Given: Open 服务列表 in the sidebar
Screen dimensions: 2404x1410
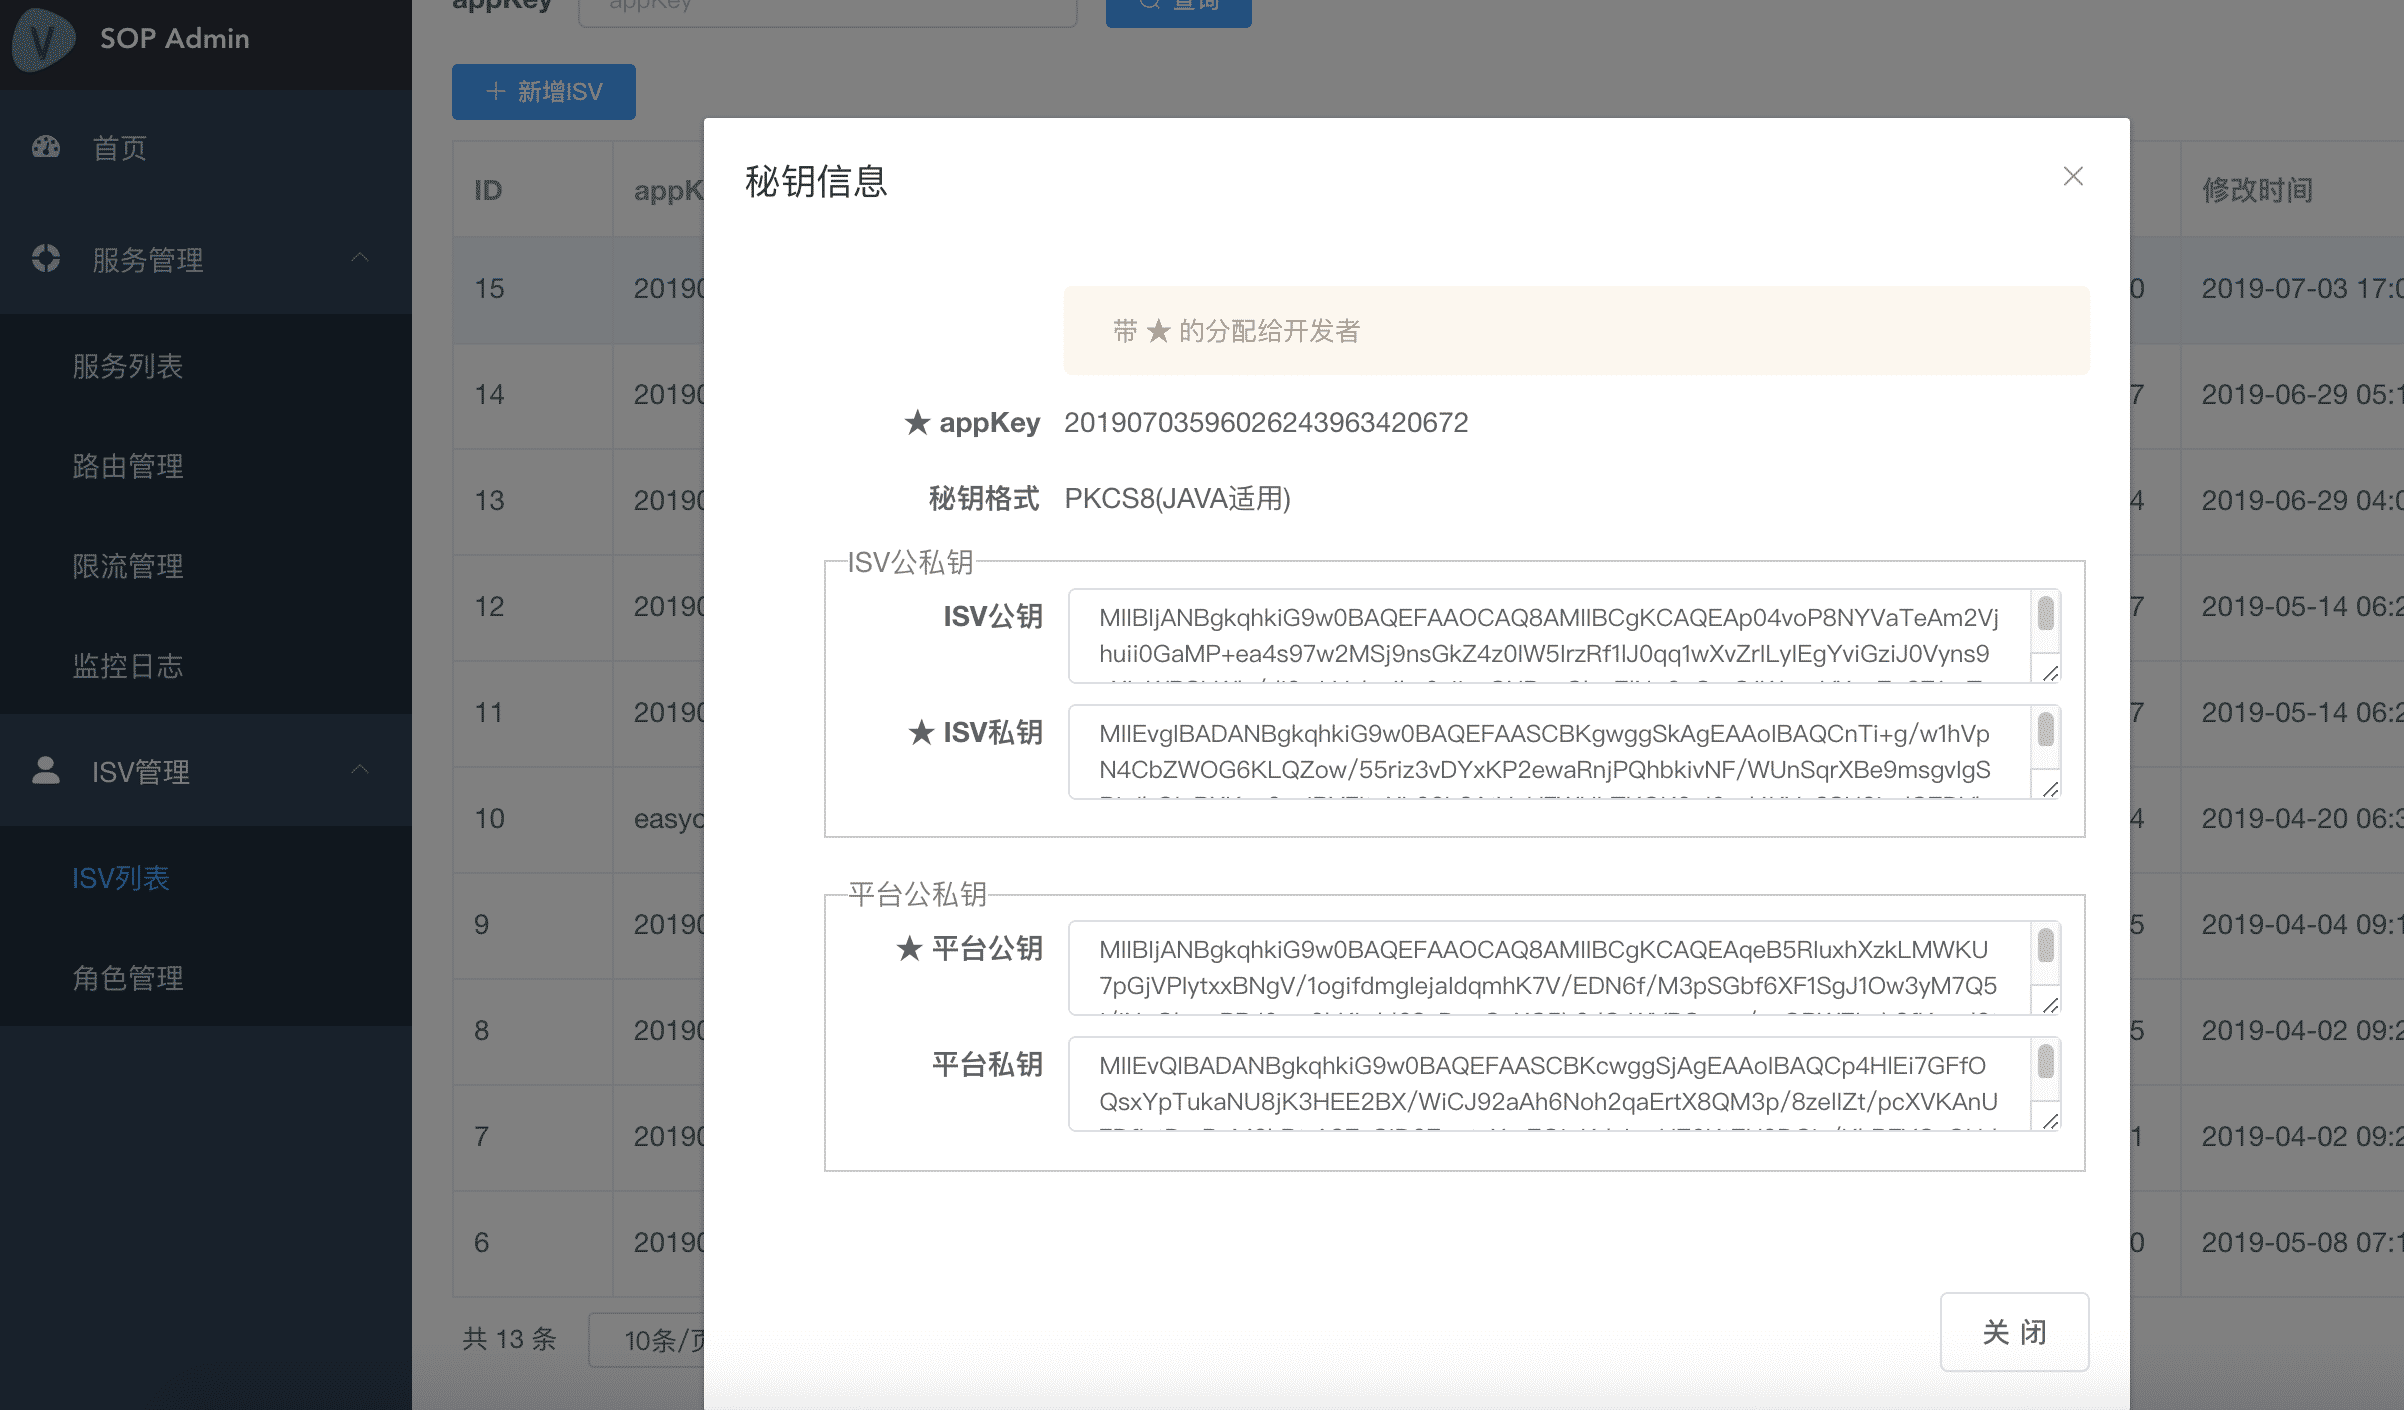Looking at the screenshot, I should tap(128, 366).
